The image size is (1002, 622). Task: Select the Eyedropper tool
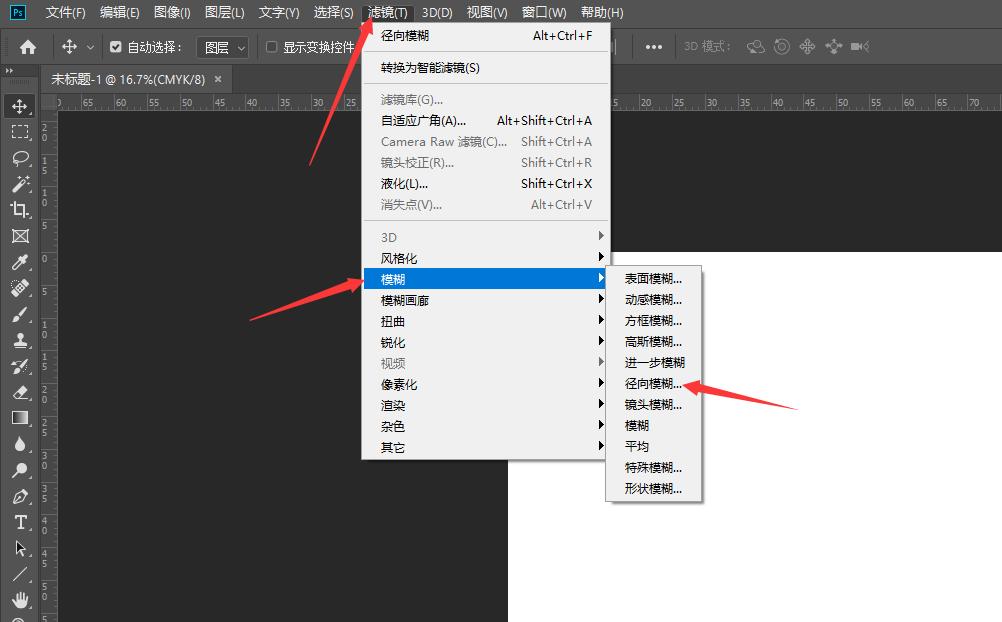pyautogui.click(x=20, y=263)
